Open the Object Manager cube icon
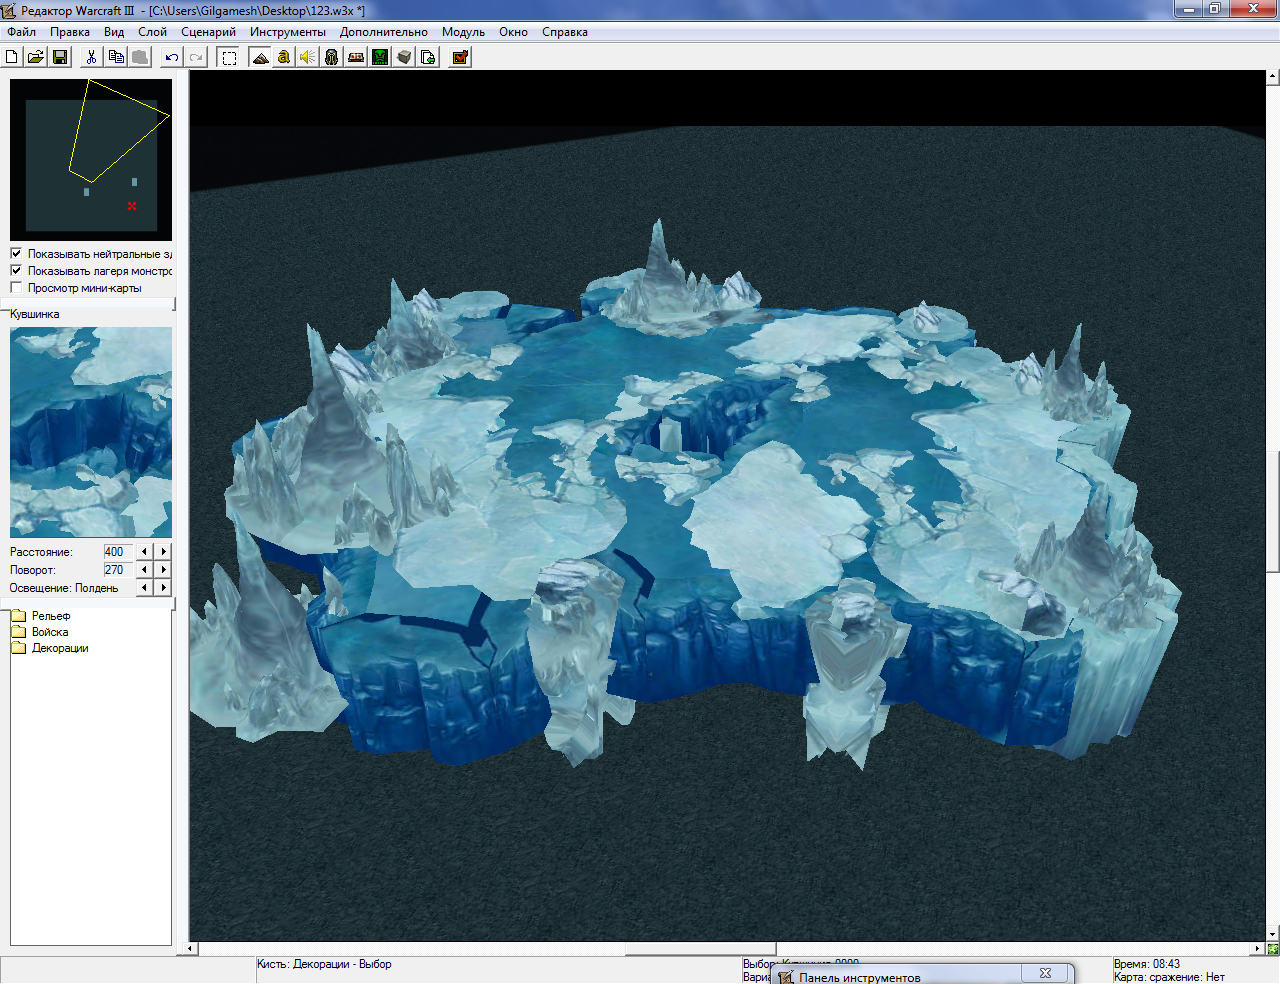Viewport: 1280px width, 984px height. tap(404, 57)
